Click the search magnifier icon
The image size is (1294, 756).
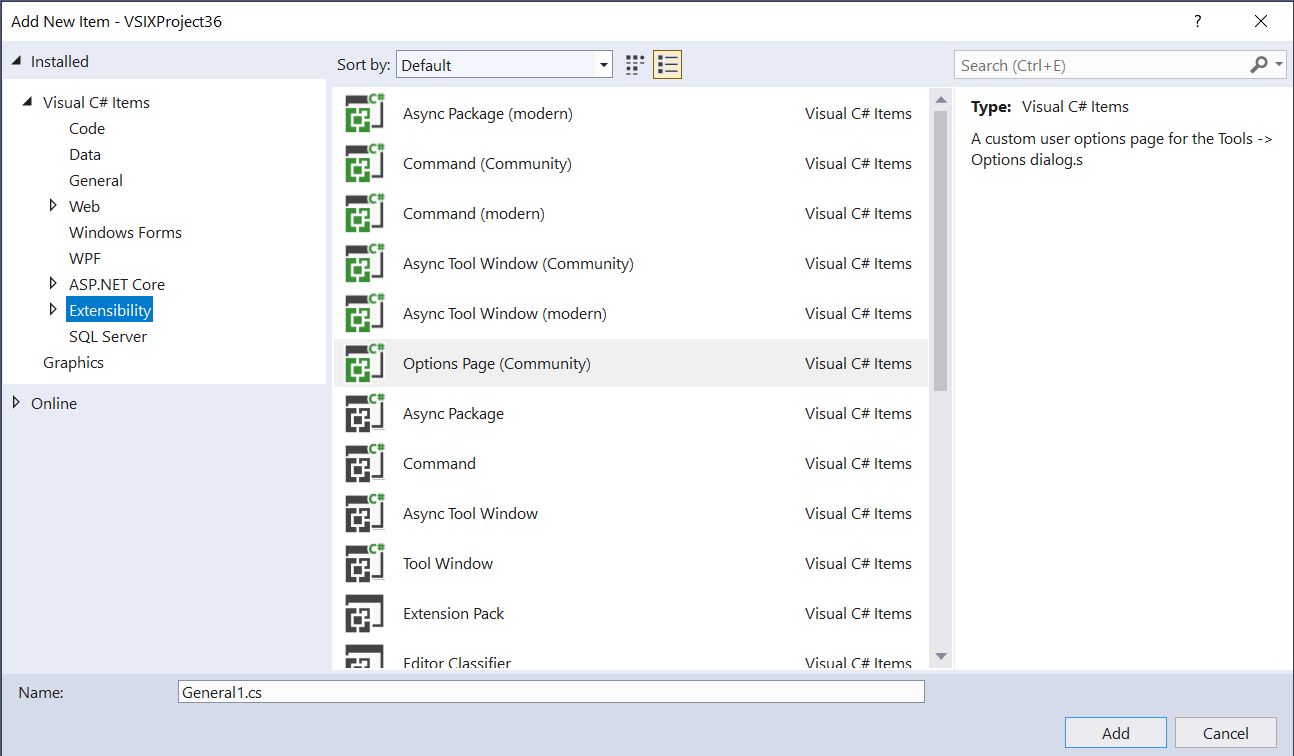pyautogui.click(x=1259, y=65)
